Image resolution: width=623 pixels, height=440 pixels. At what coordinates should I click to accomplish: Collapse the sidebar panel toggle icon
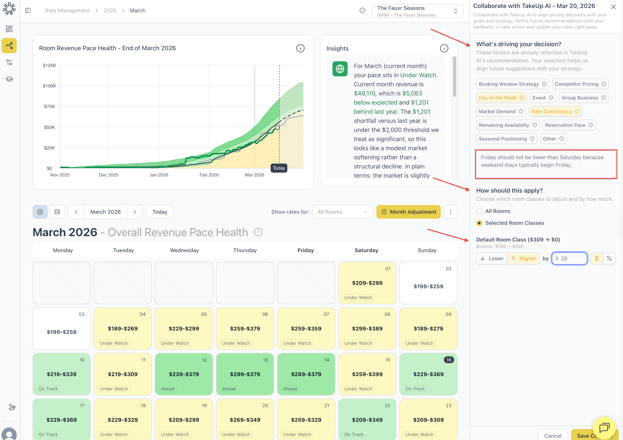pos(28,11)
